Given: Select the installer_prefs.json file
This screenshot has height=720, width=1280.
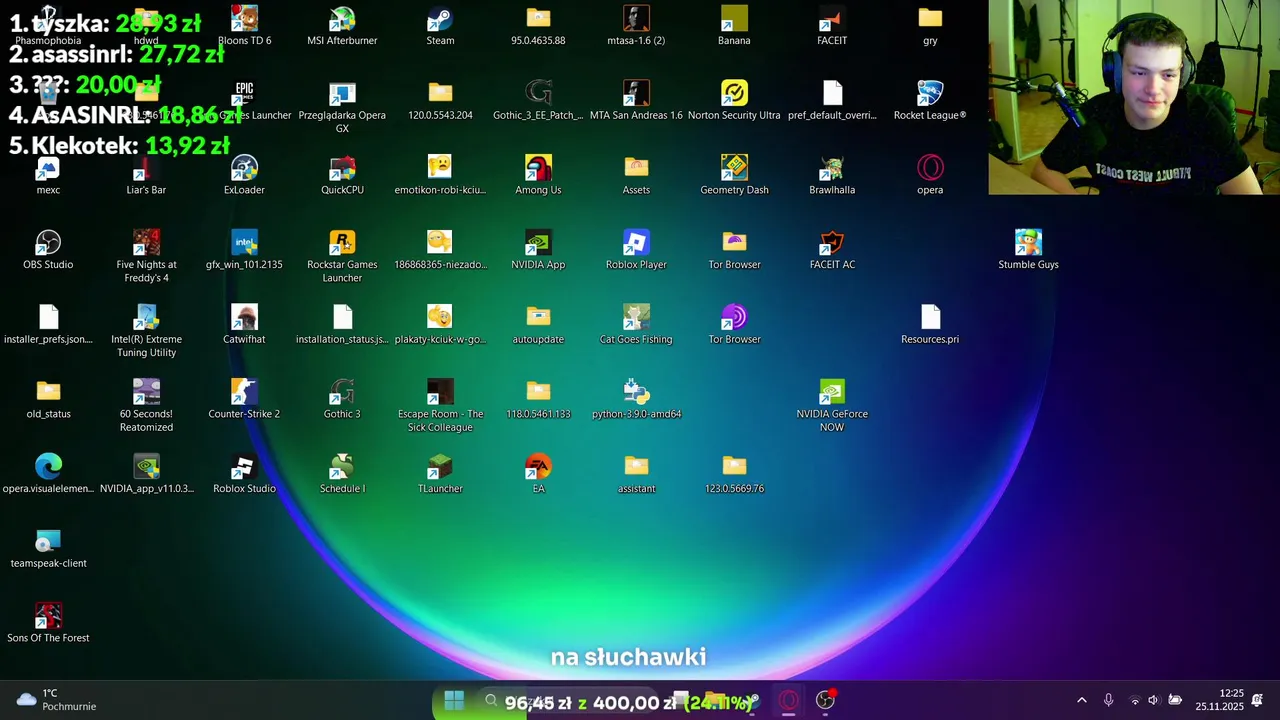Looking at the screenshot, I should click(x=48, y=325).
